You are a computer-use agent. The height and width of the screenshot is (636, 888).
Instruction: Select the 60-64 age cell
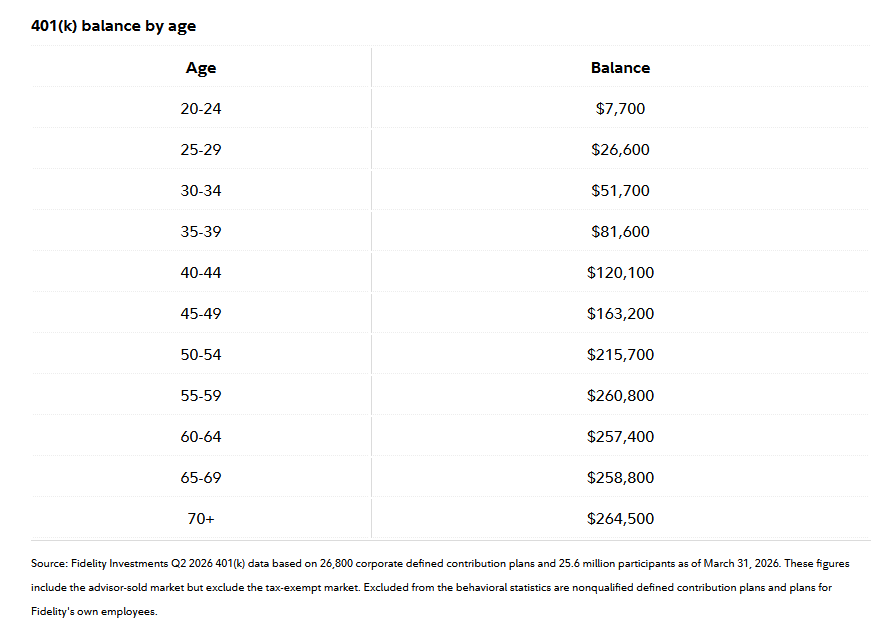coord(200,437)
